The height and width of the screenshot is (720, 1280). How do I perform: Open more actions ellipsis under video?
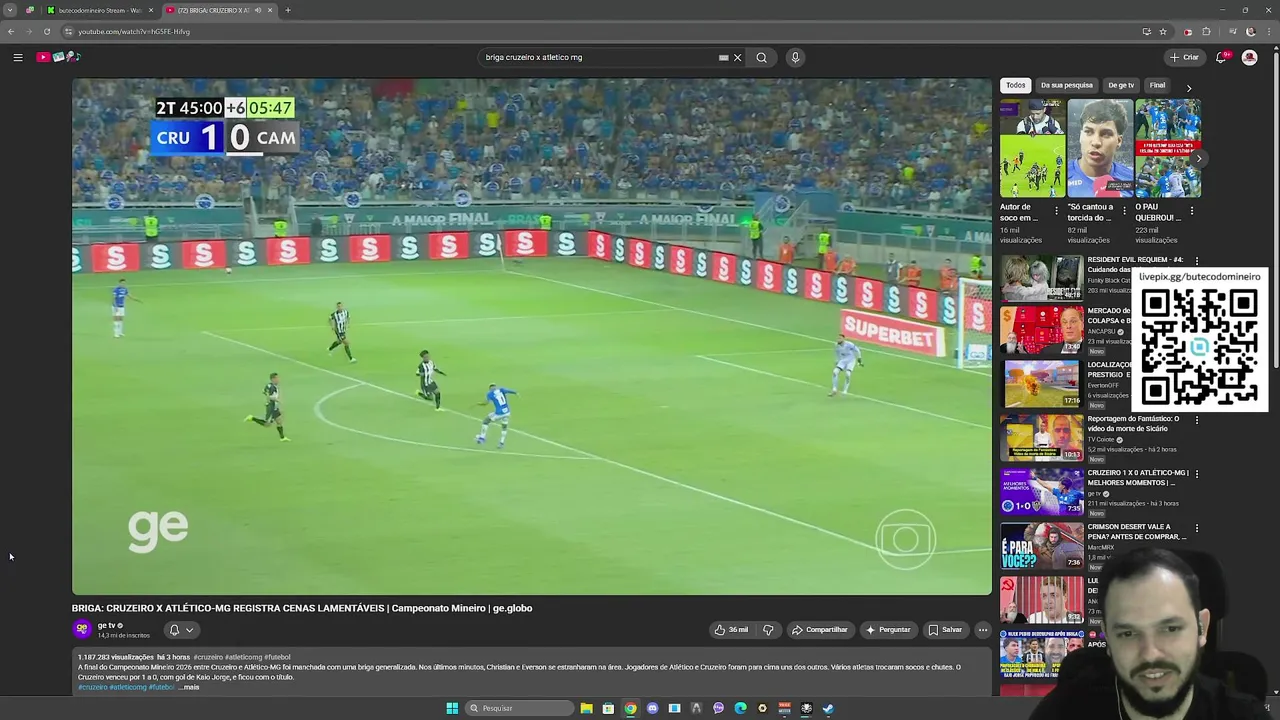[x=983, y=630]
